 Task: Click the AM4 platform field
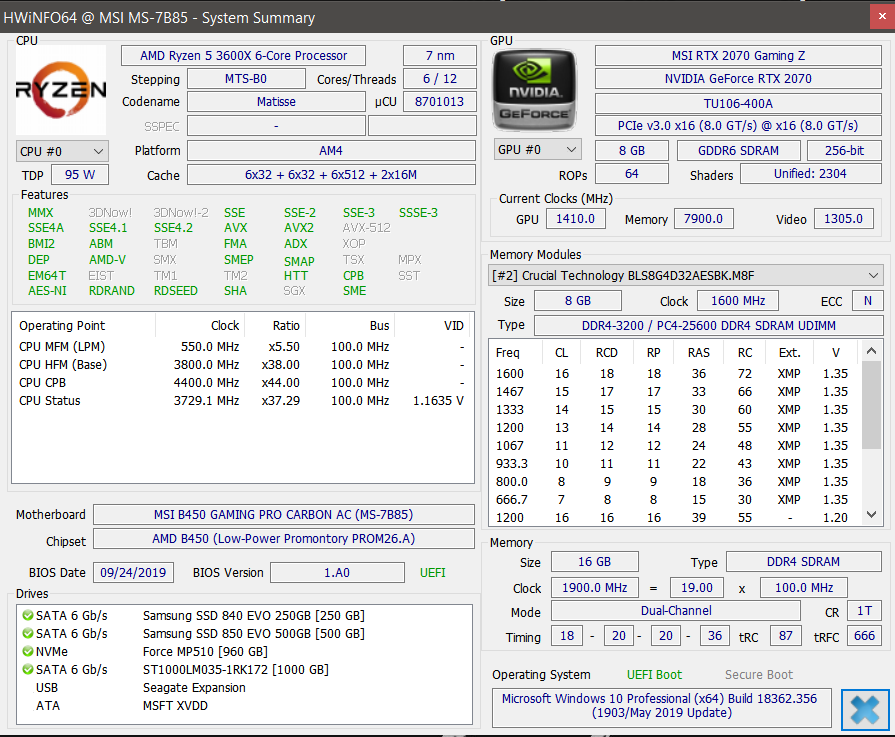[331, 151]
